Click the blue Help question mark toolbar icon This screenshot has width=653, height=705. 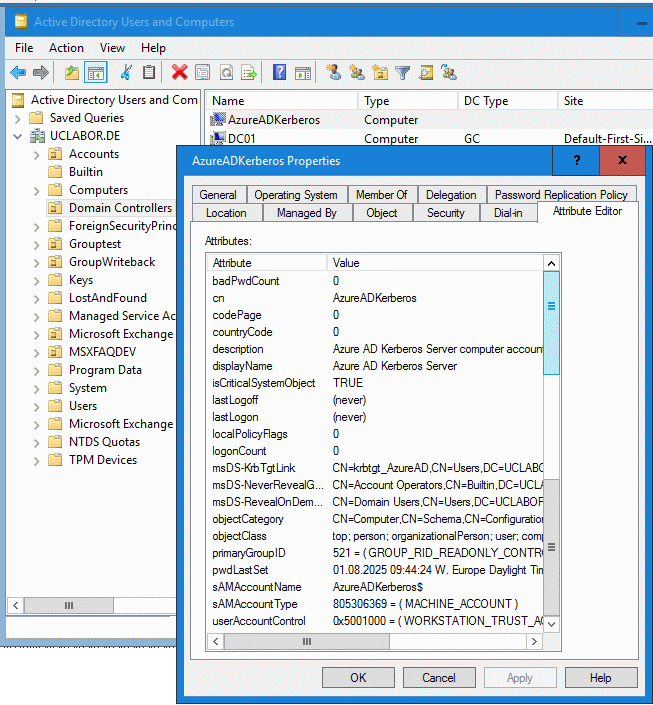coord(279,72)
